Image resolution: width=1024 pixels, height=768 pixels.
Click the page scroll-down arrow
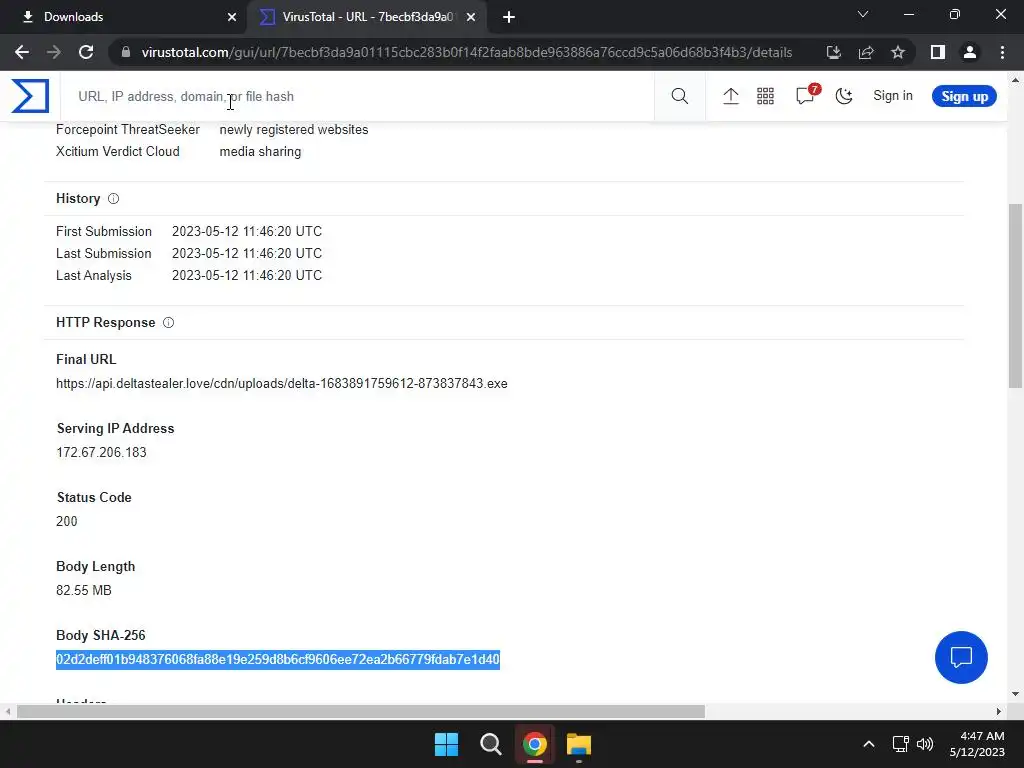click(1015, 694)
